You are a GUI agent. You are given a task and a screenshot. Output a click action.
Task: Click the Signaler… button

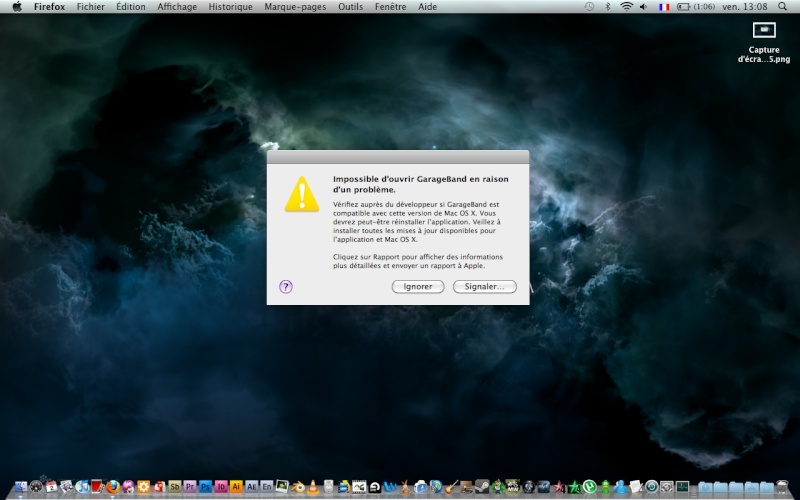pos(485,287)
